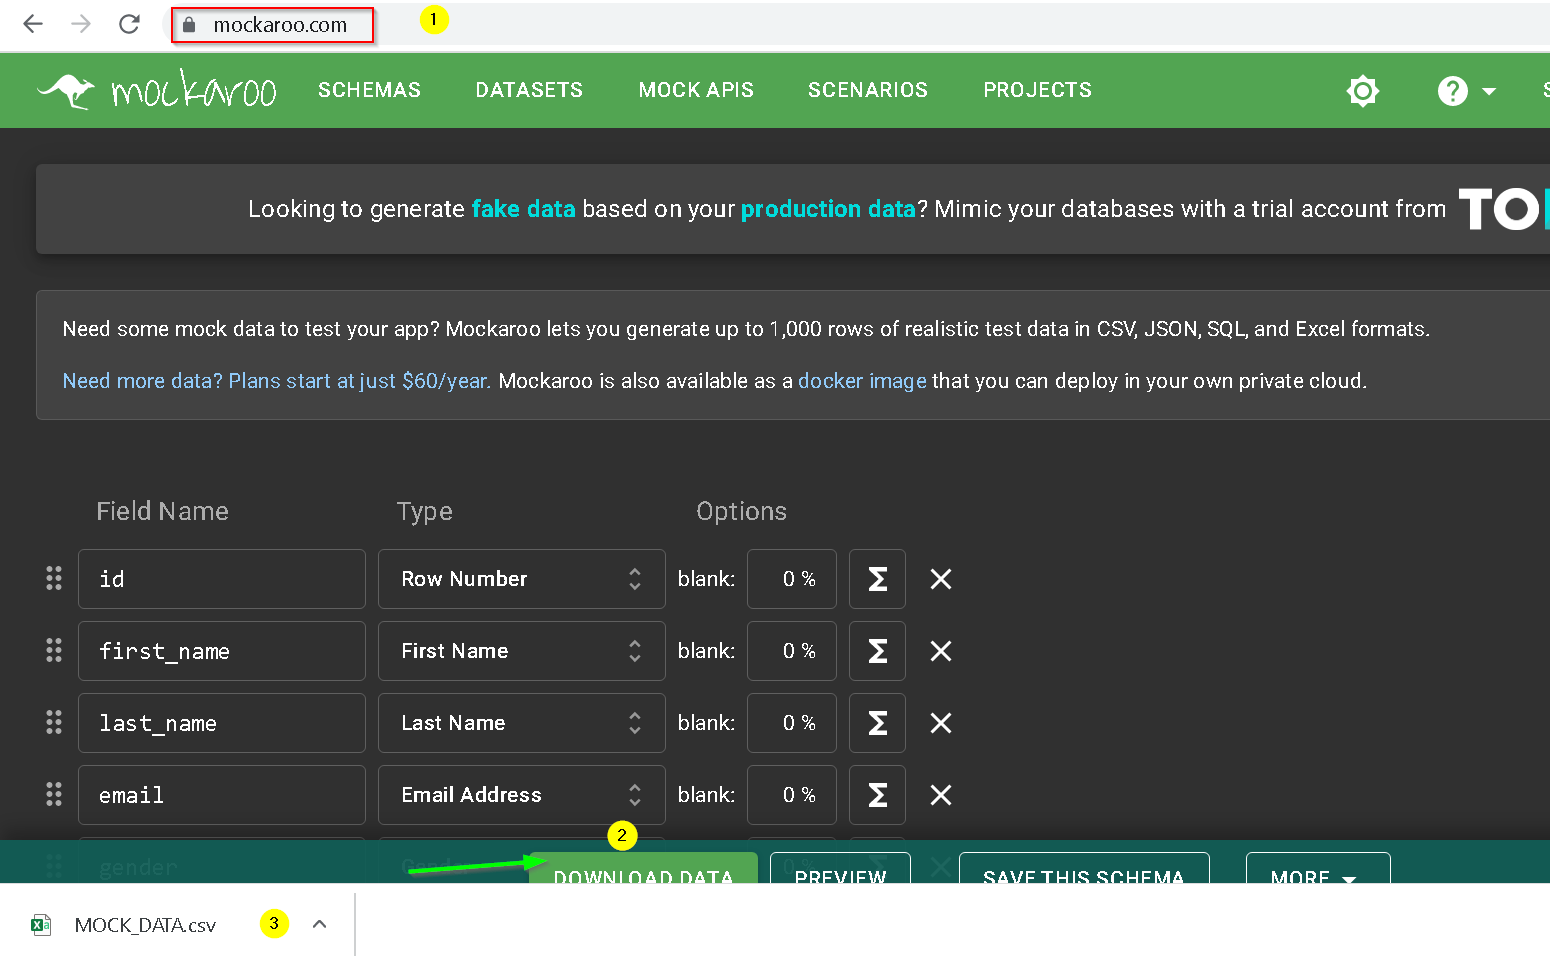
Task: Open the DATASETS menu
Action: (529, 90)
